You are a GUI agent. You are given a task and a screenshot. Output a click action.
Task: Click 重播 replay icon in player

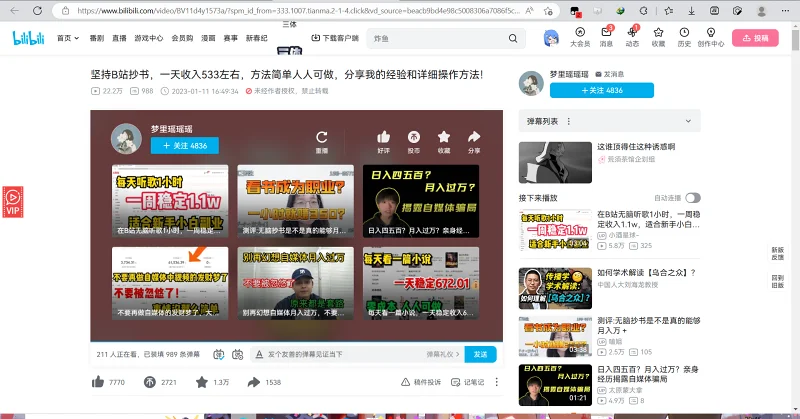[x=321, y=137]
